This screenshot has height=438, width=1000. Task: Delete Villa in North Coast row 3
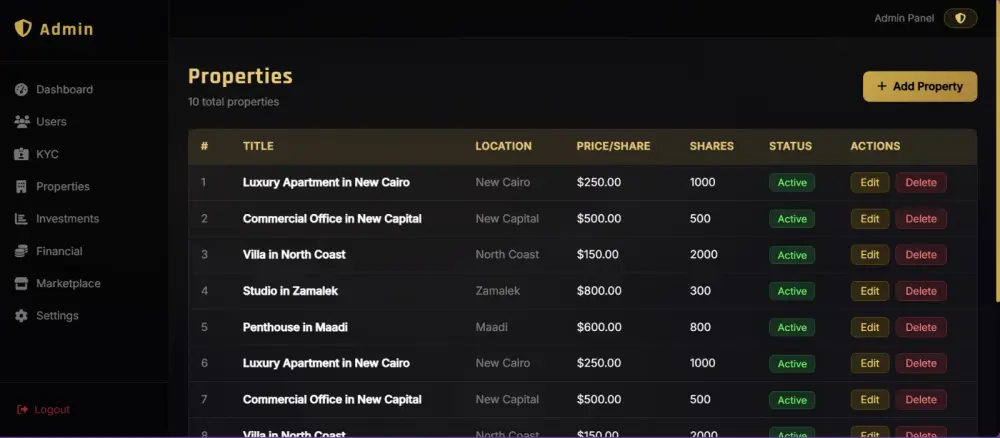921,255
